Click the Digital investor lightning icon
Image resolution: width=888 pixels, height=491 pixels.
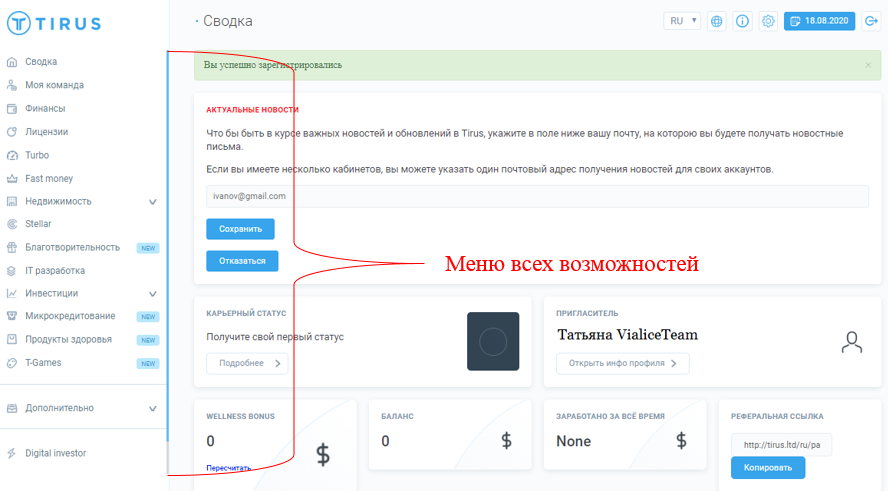click(x=12, y=453)
